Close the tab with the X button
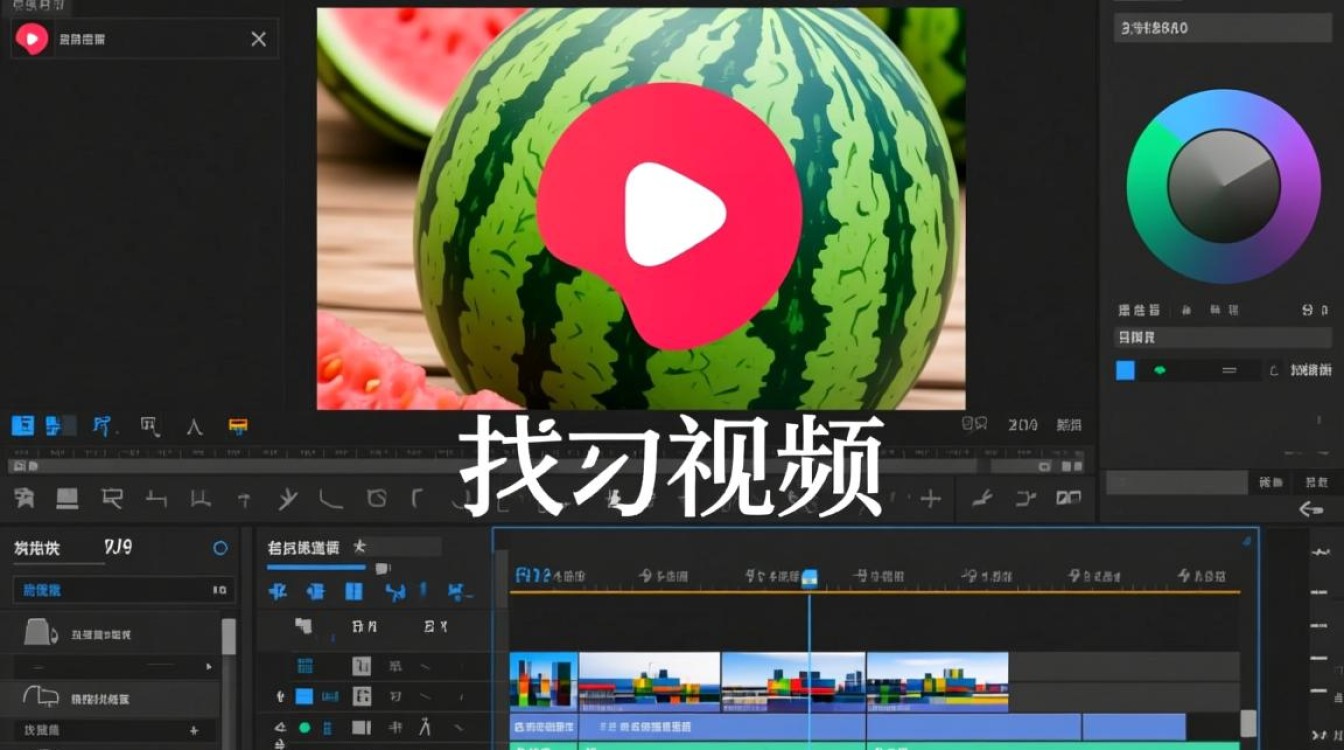Image resolution: width=1344 pixels, height=750 pixels. (258, 39)
